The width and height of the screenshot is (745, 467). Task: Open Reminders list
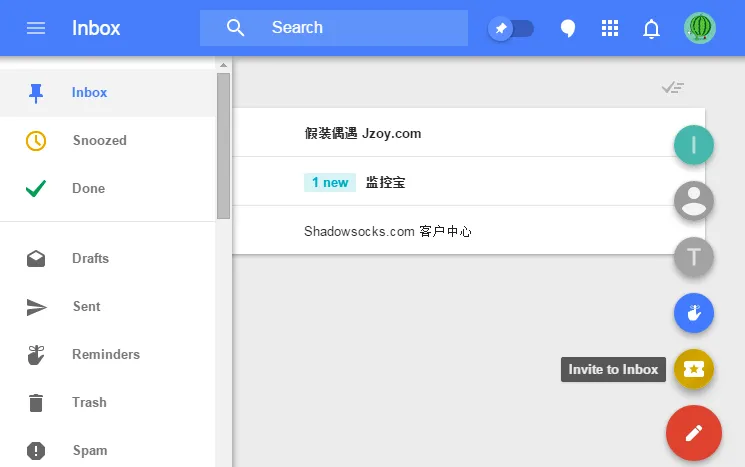point(105,355)
